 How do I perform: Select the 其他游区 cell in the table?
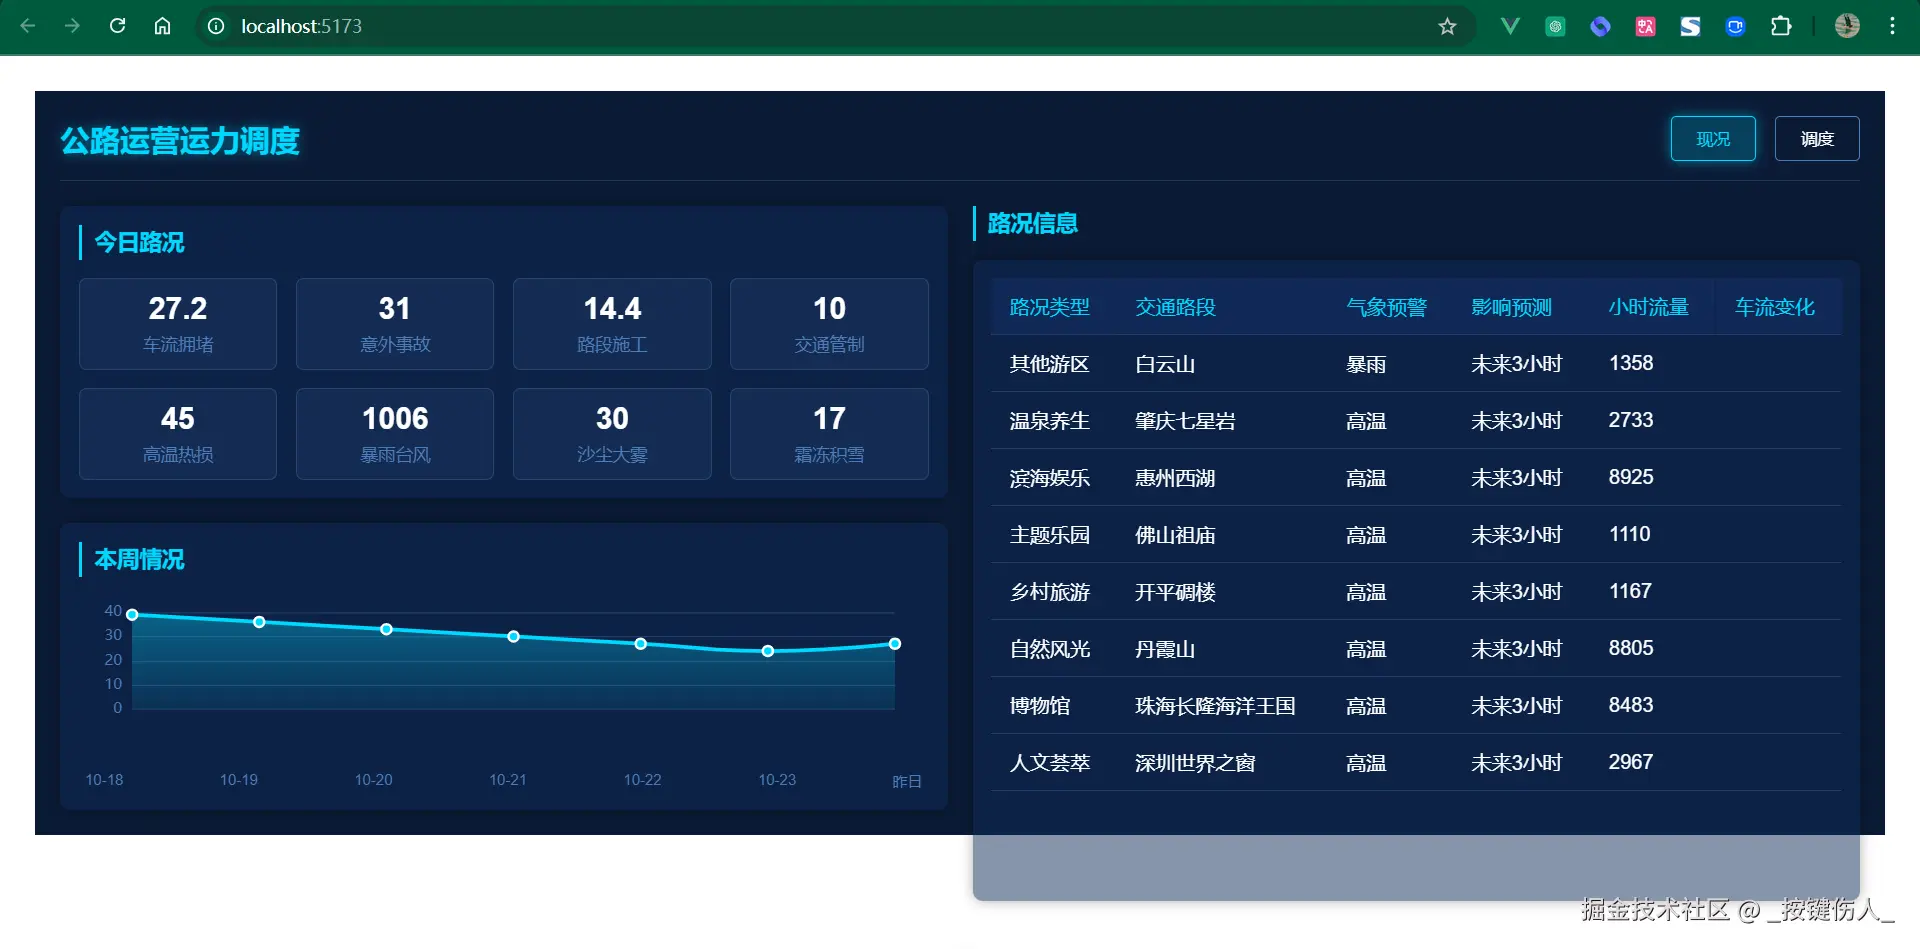tap(1050, 364)
